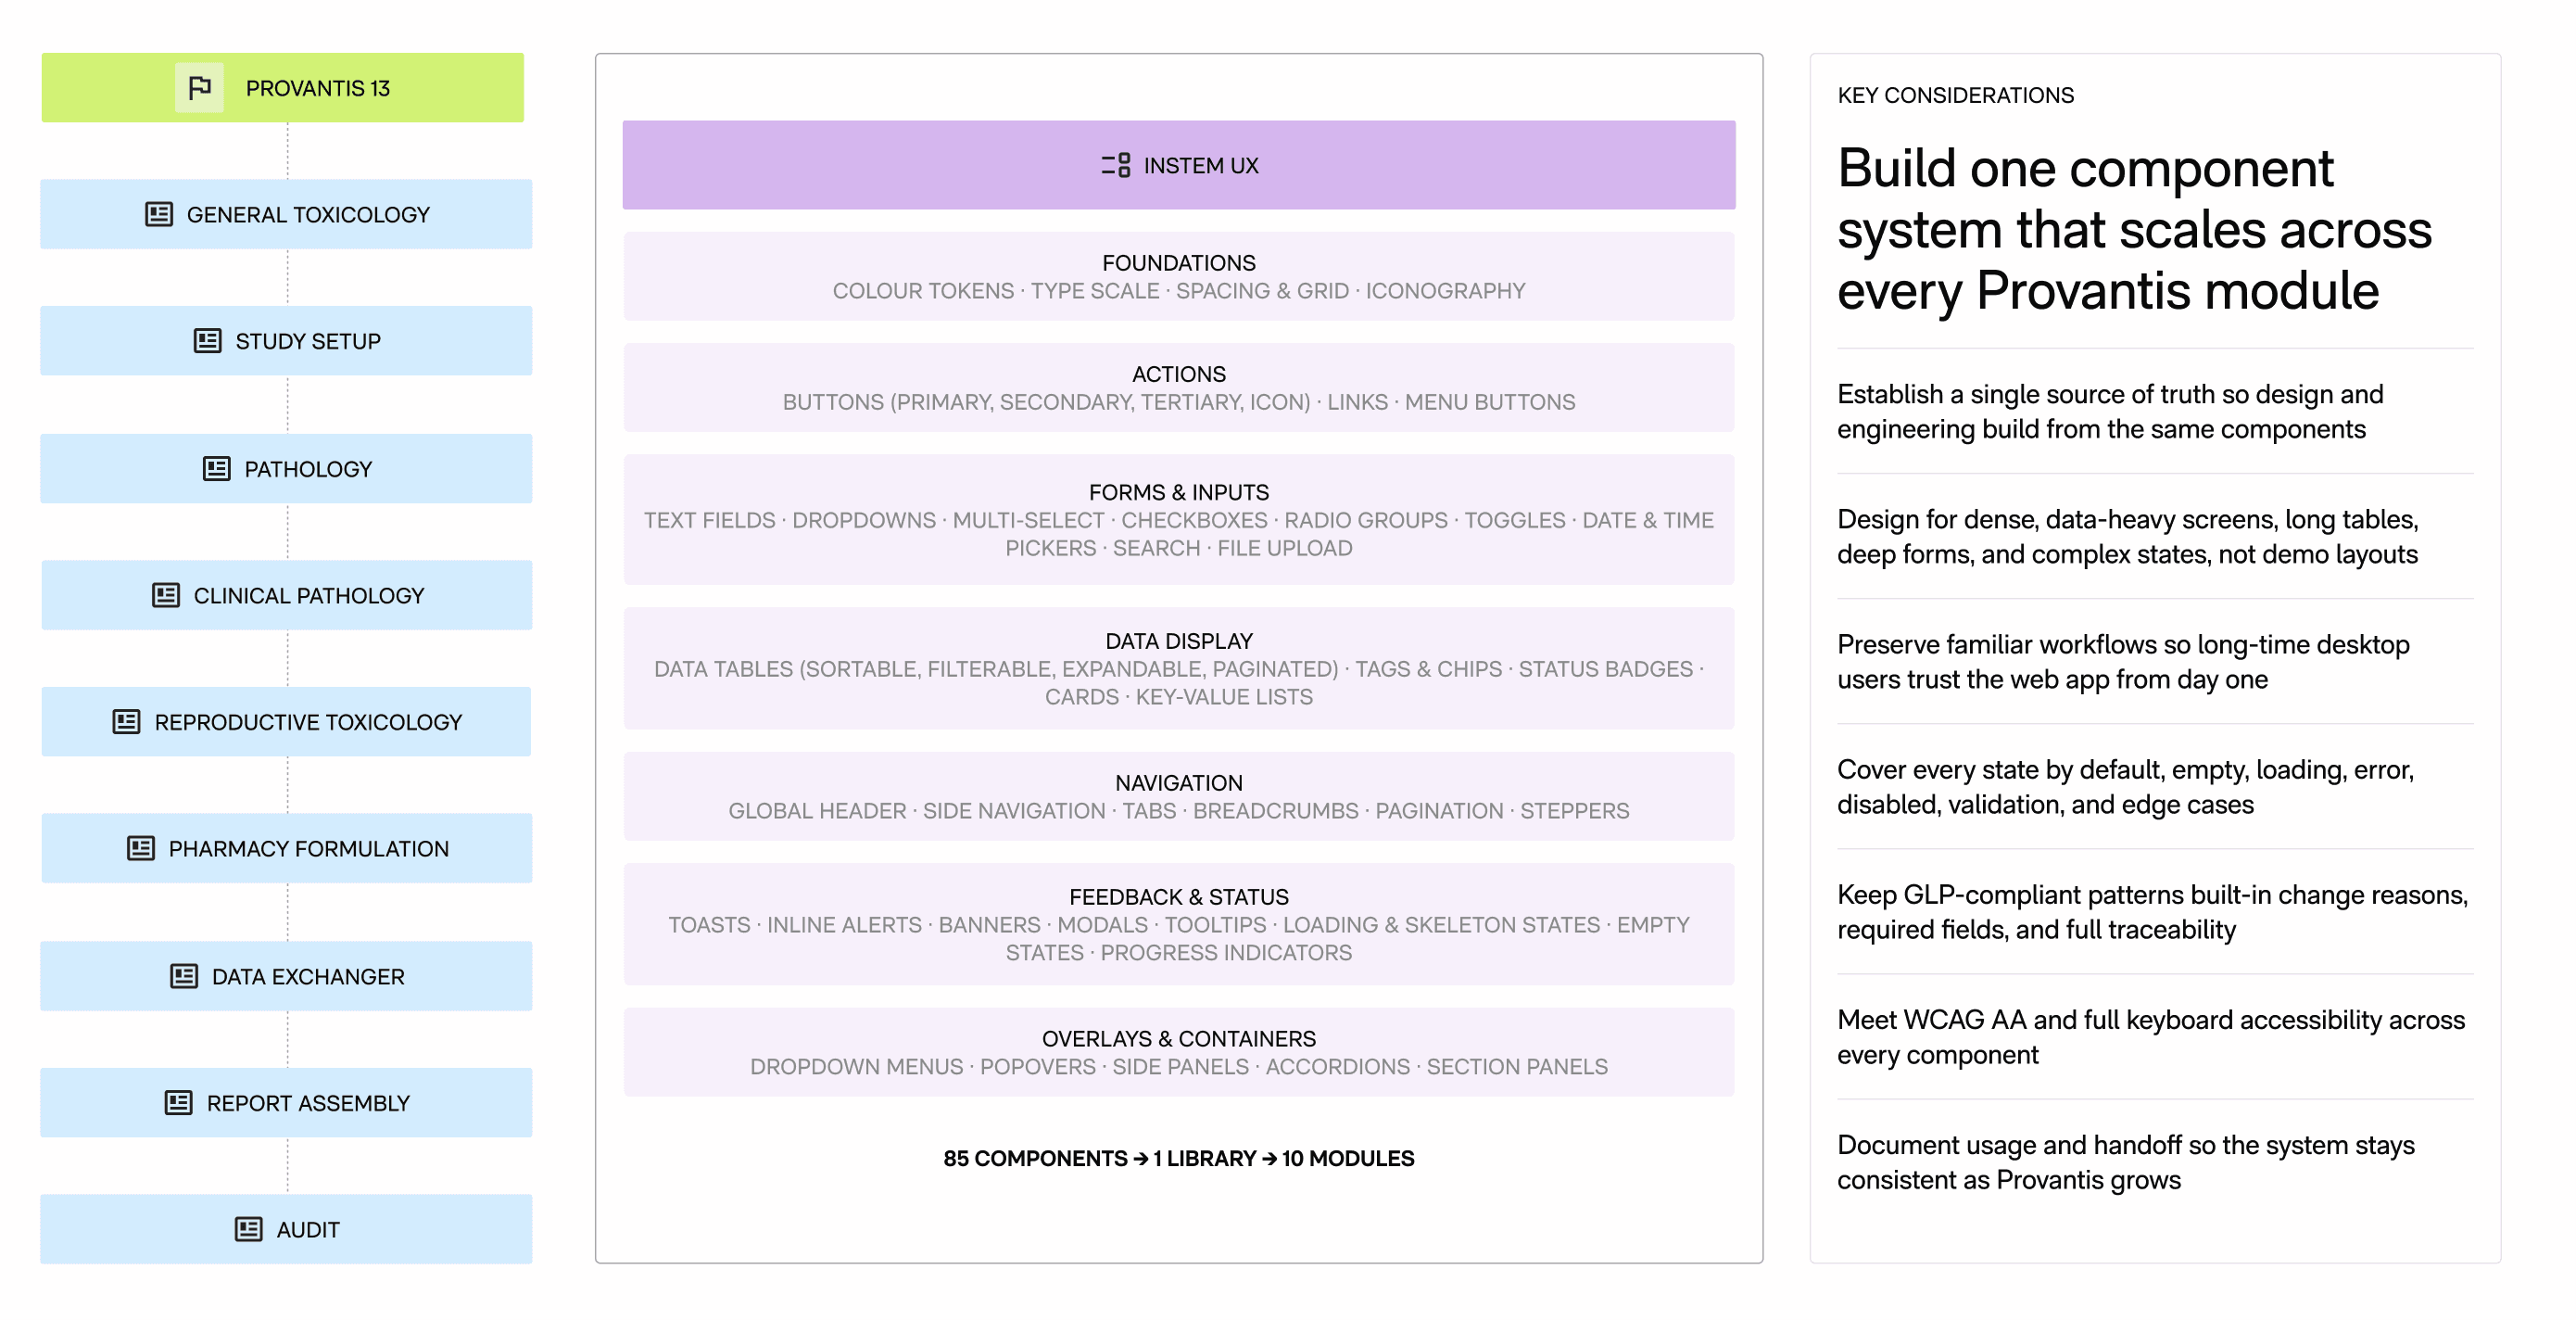Select the Pathology module box
Screen dimensions: 2576x1320
pyautogui.click(x=286, y=469)
